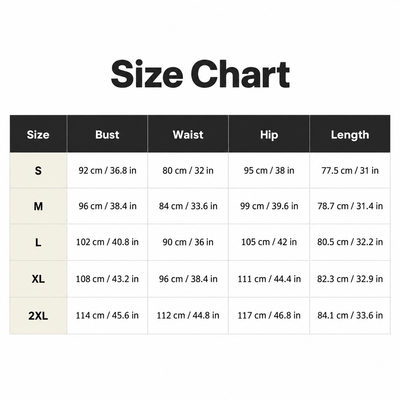Select the Bust column header
Screen dimensions: 400x400
tap(107, 134)
